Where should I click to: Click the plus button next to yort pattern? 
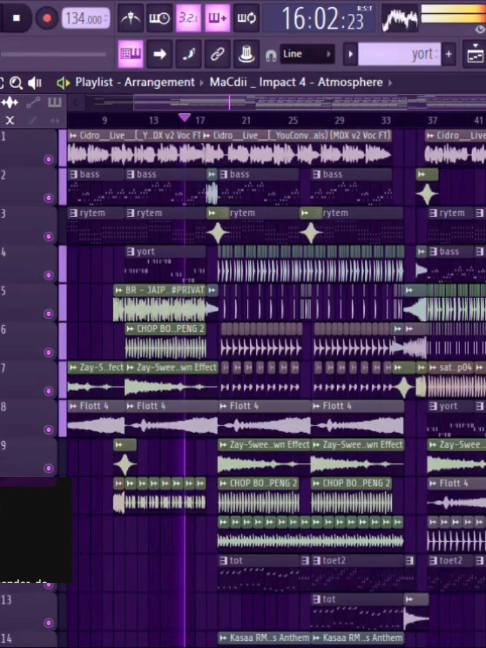pyautogui.click(x=448, y=54)
